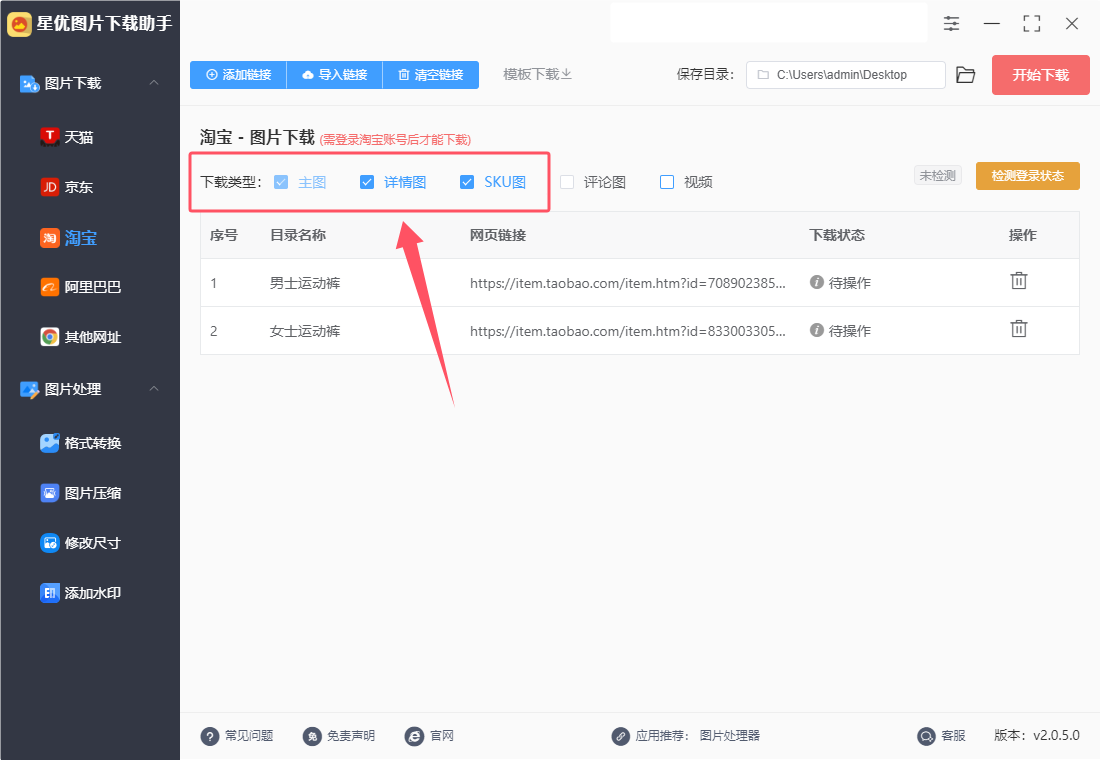Image resolution: width=1100 pixels, height=760 pixels.
Task: Toggle fullscreen window icon
Action: (x=1031, y=23)
